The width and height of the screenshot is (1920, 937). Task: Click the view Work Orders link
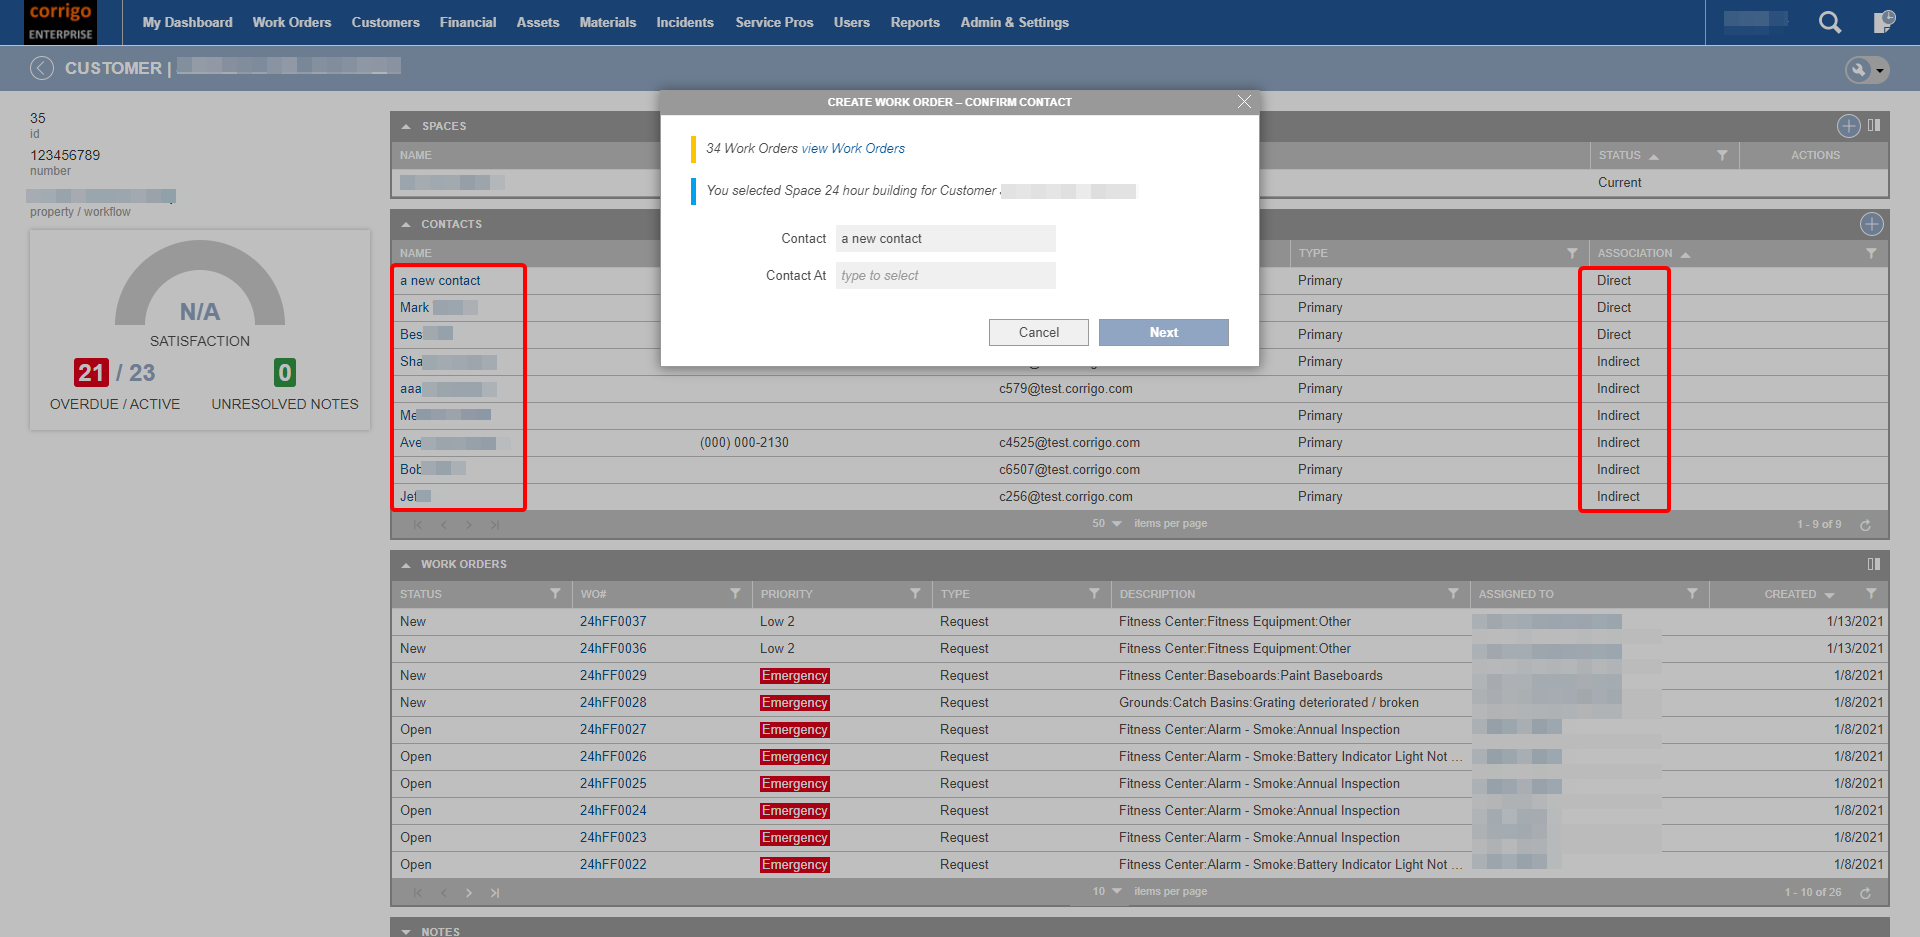click(x=852, y=148)
